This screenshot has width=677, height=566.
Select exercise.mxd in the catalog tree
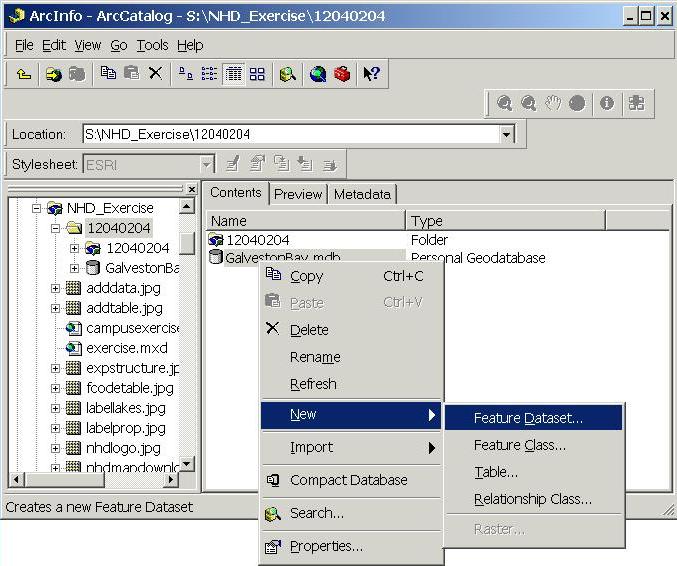pyautogui.click(x=126, y=348)
